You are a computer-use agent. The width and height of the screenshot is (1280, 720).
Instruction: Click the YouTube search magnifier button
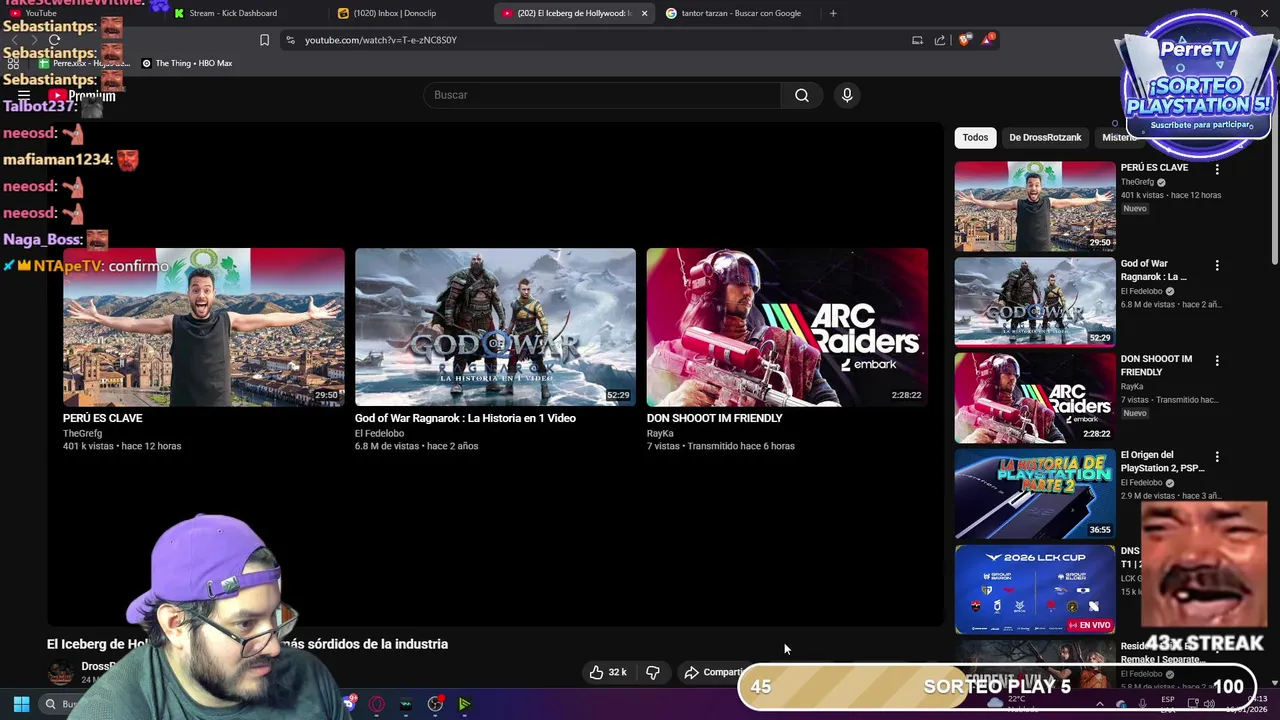click(802, 95)
